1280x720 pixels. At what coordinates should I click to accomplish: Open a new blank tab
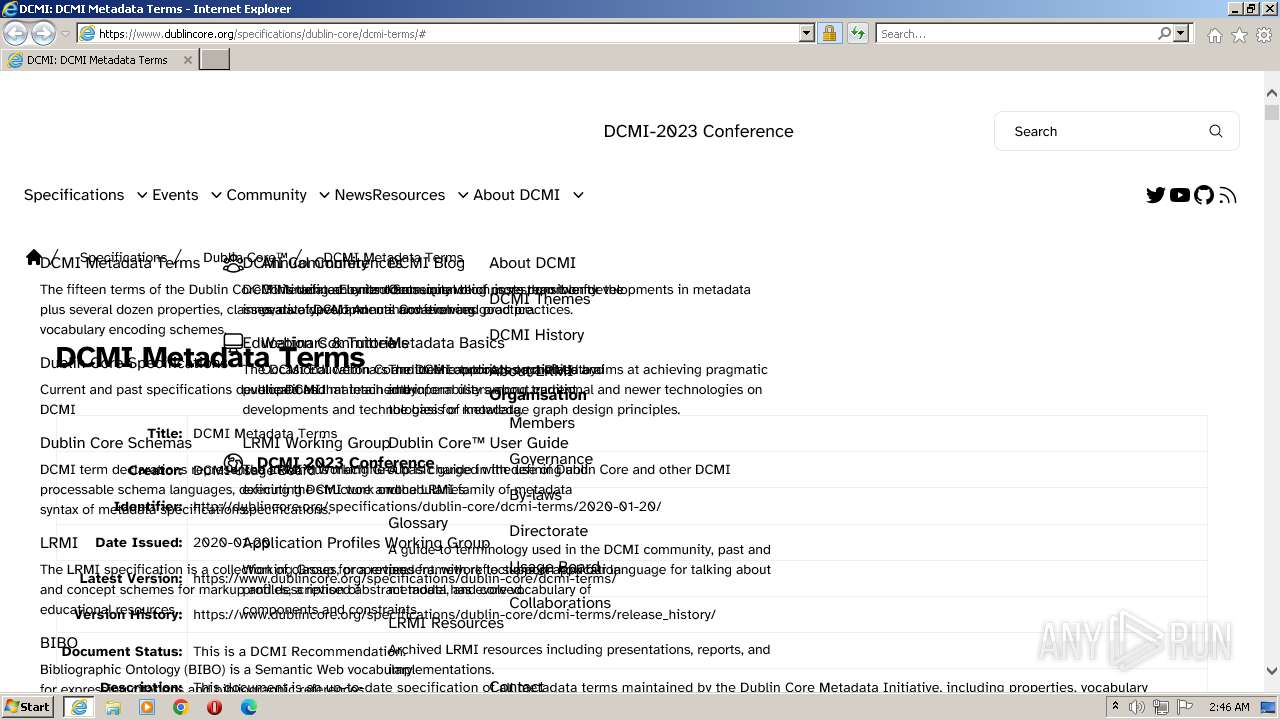click(x=215, y=60)
